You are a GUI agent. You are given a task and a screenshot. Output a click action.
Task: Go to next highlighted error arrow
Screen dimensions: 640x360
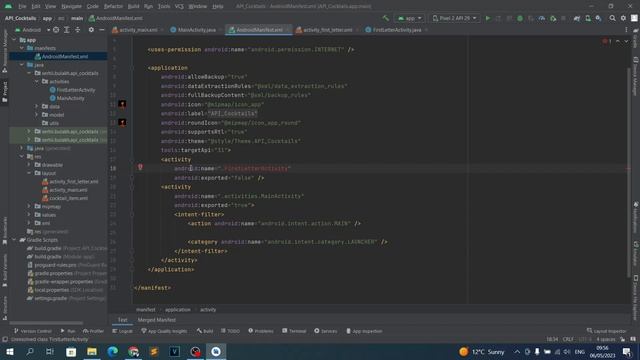(x=626, y=41)
